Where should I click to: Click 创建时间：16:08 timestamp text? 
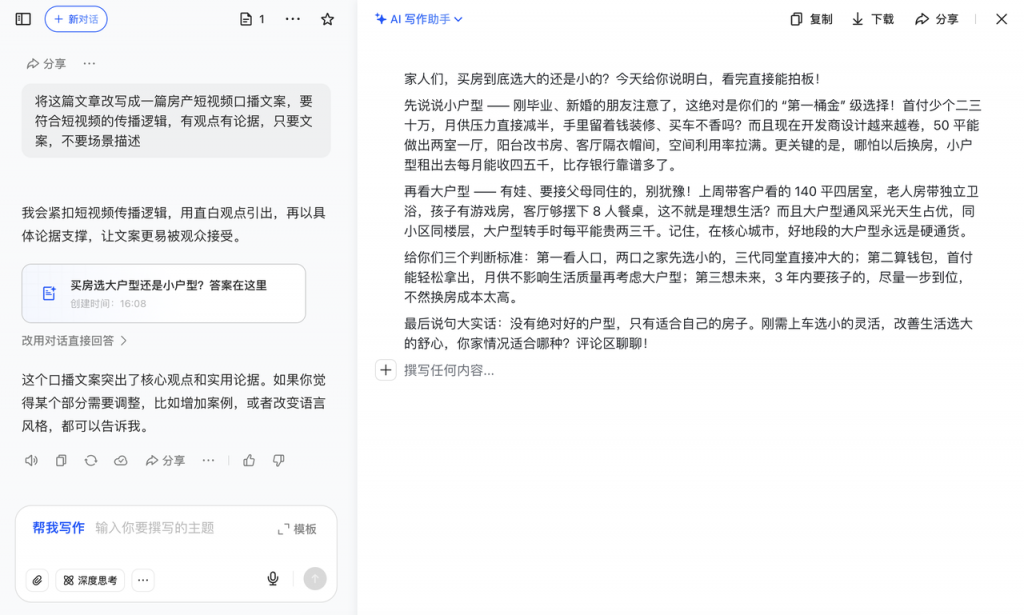[108, 303]
